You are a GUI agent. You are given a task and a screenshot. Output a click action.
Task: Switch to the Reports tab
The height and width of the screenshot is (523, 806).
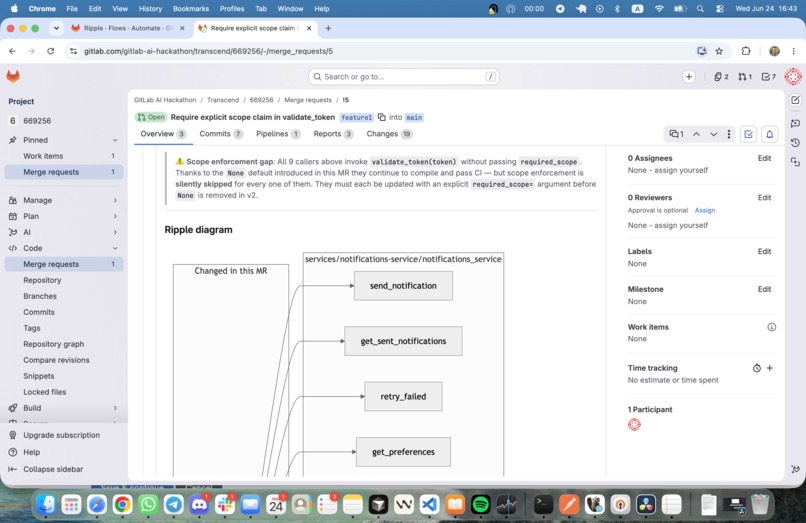[x=333, y=134]
